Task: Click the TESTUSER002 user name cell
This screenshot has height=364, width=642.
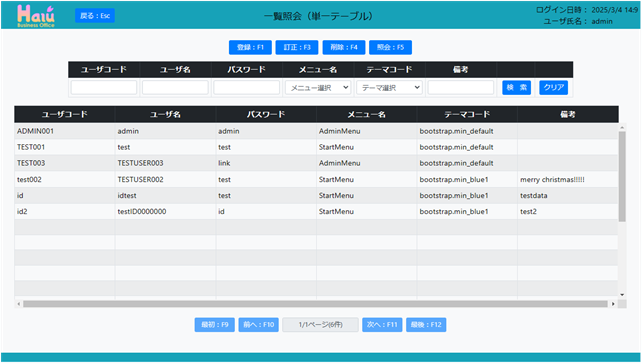Action: tap(165, 179)
